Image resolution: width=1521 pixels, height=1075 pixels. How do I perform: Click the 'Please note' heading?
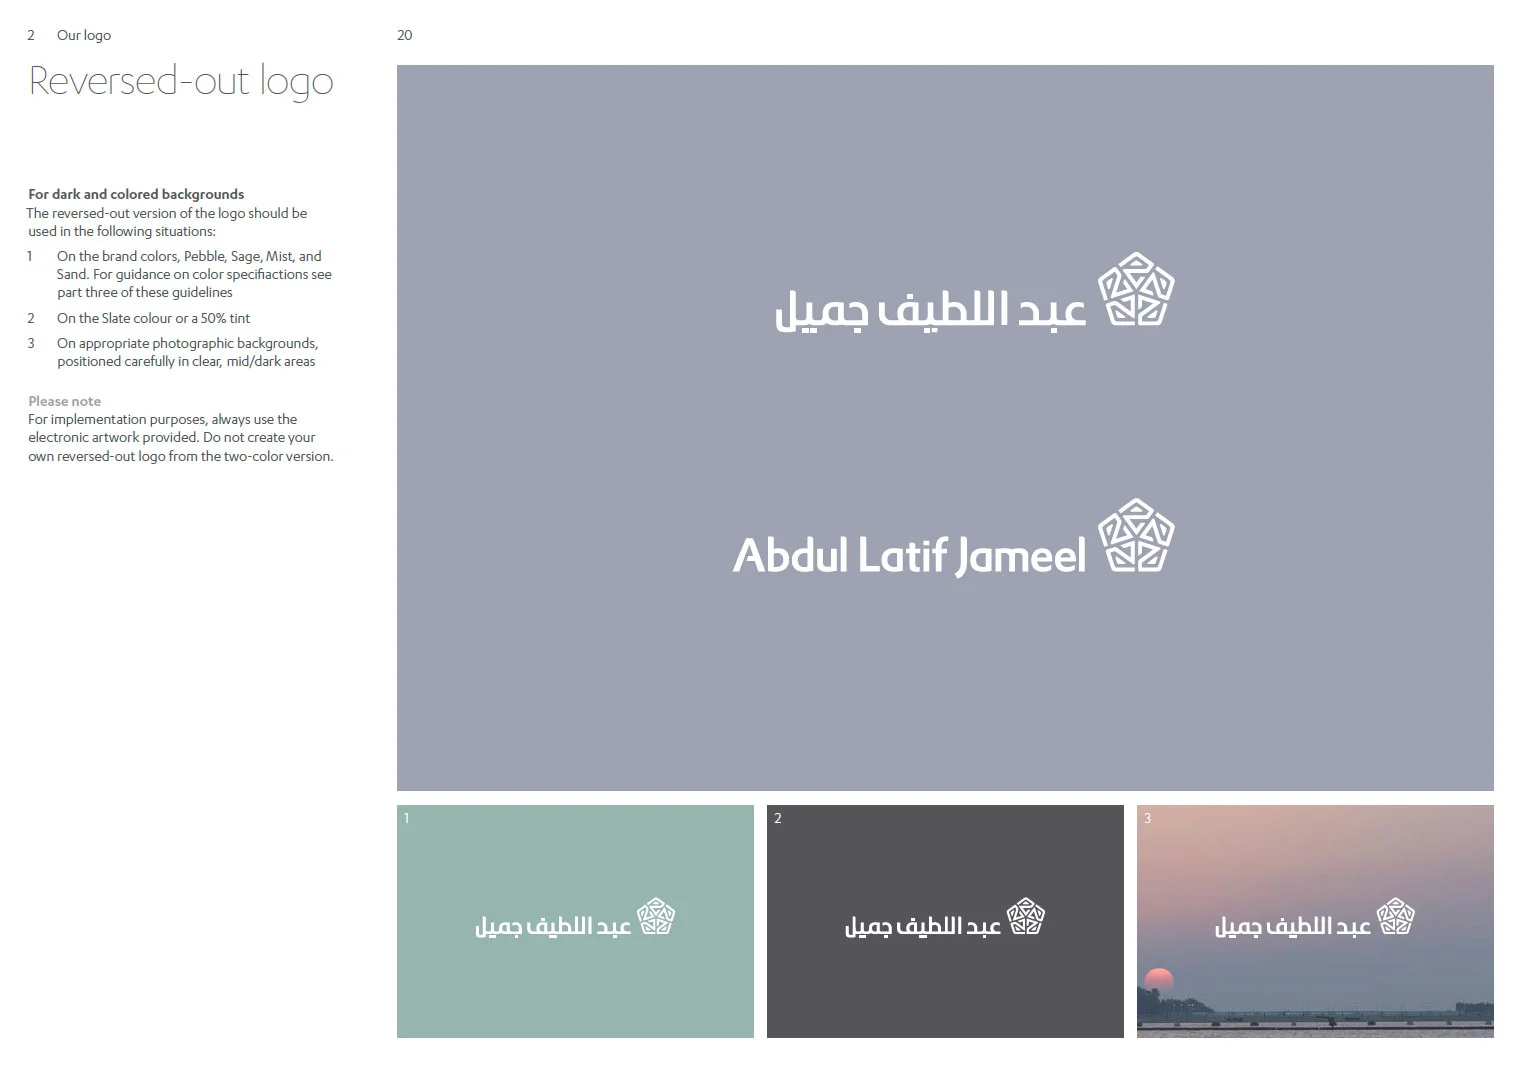point(64,401)
